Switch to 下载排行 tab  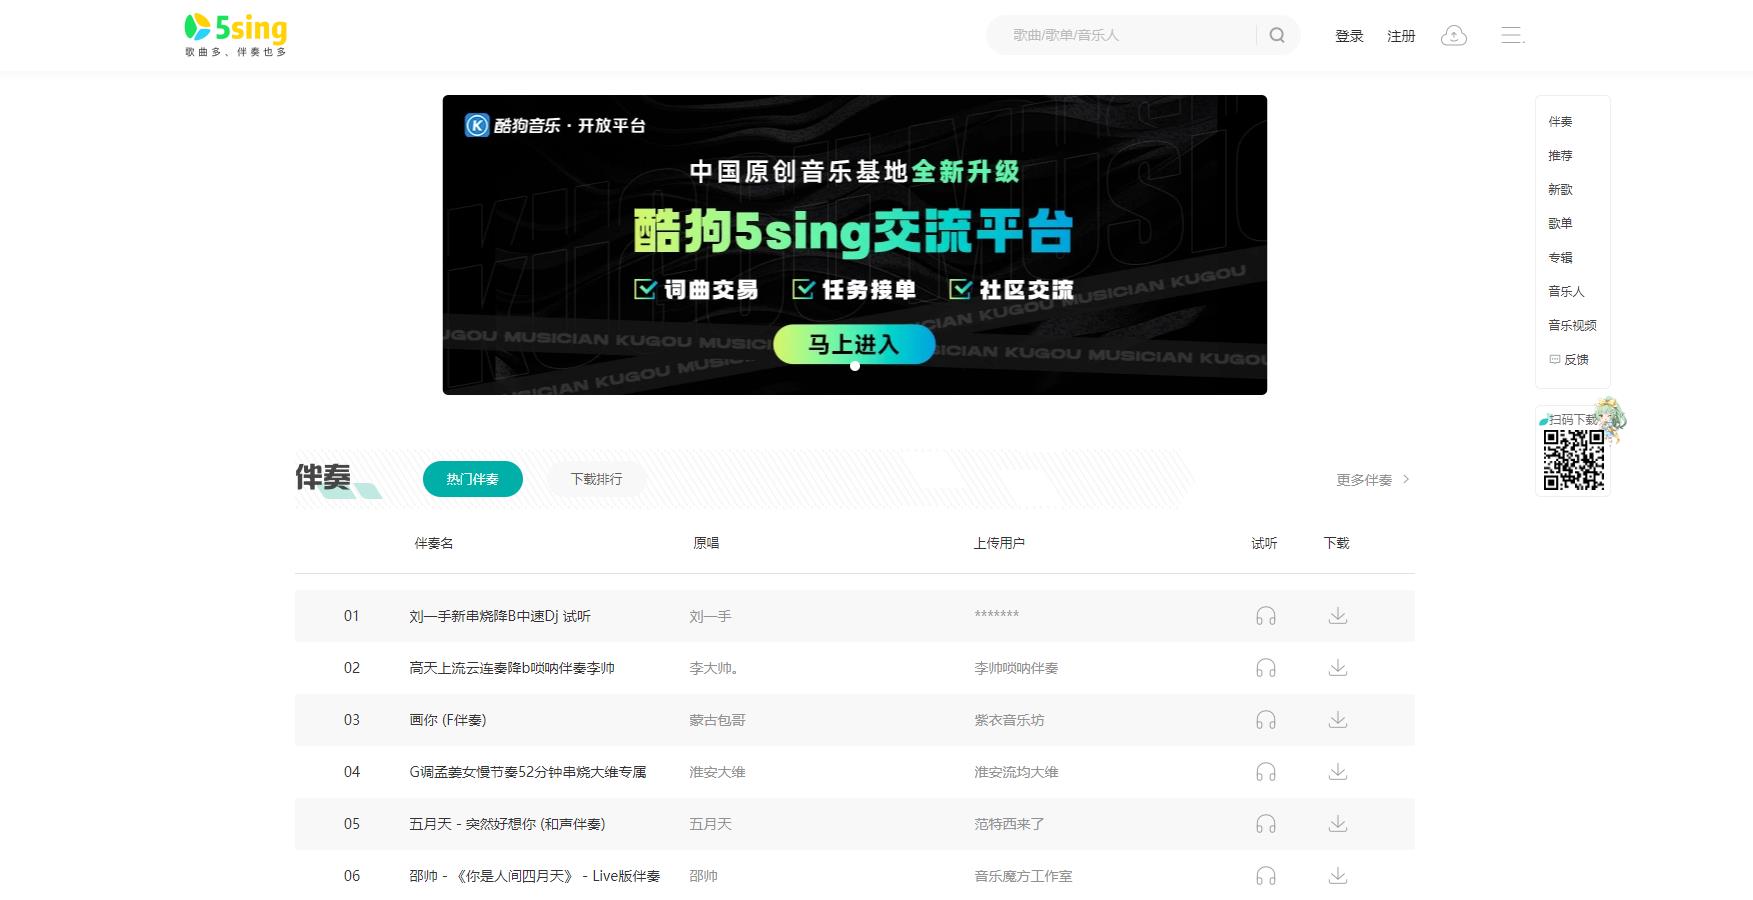click(596, 479)
